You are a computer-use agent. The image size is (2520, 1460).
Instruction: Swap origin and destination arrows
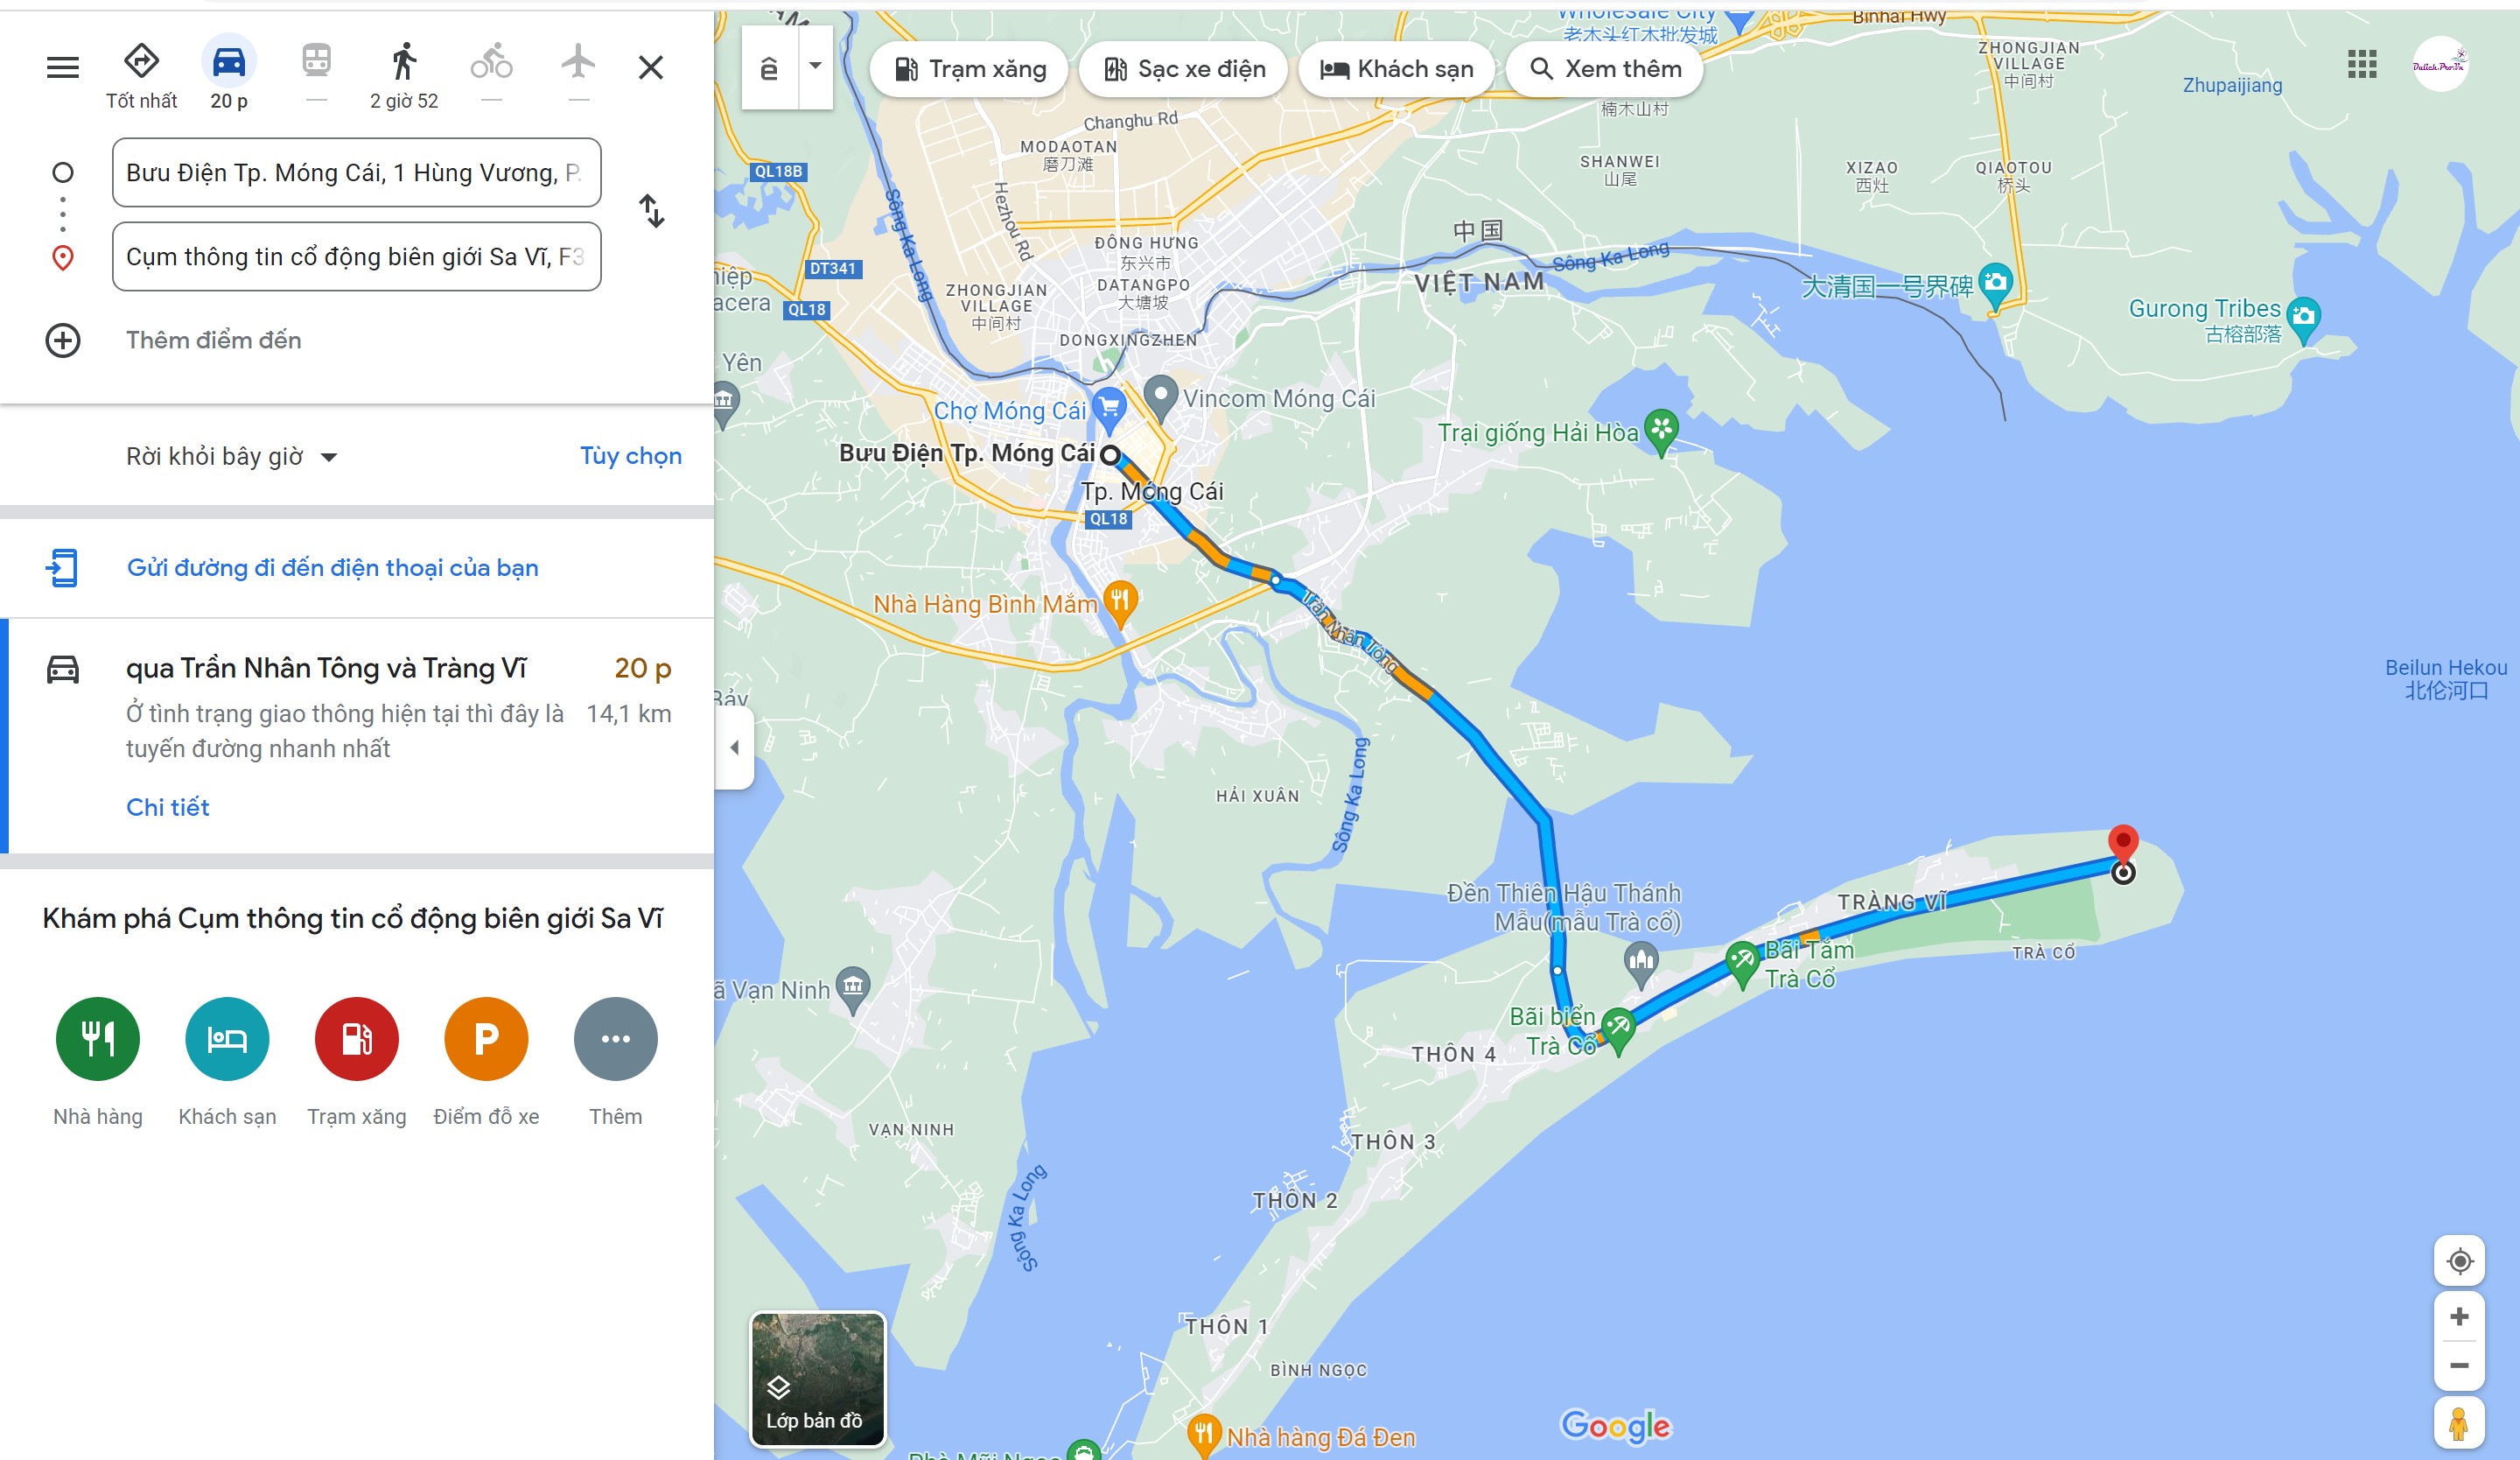pyautogui.click(x=652, y=211)
